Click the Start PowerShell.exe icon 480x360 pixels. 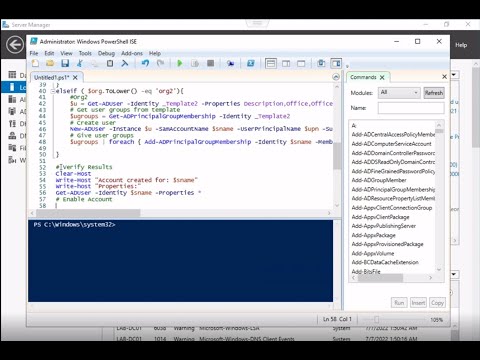tap(251, 63)
